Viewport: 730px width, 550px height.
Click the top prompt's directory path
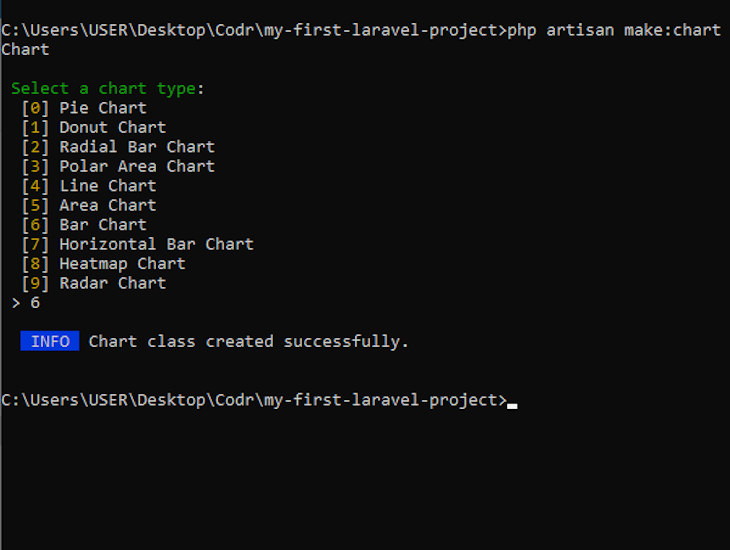point(253,30)
